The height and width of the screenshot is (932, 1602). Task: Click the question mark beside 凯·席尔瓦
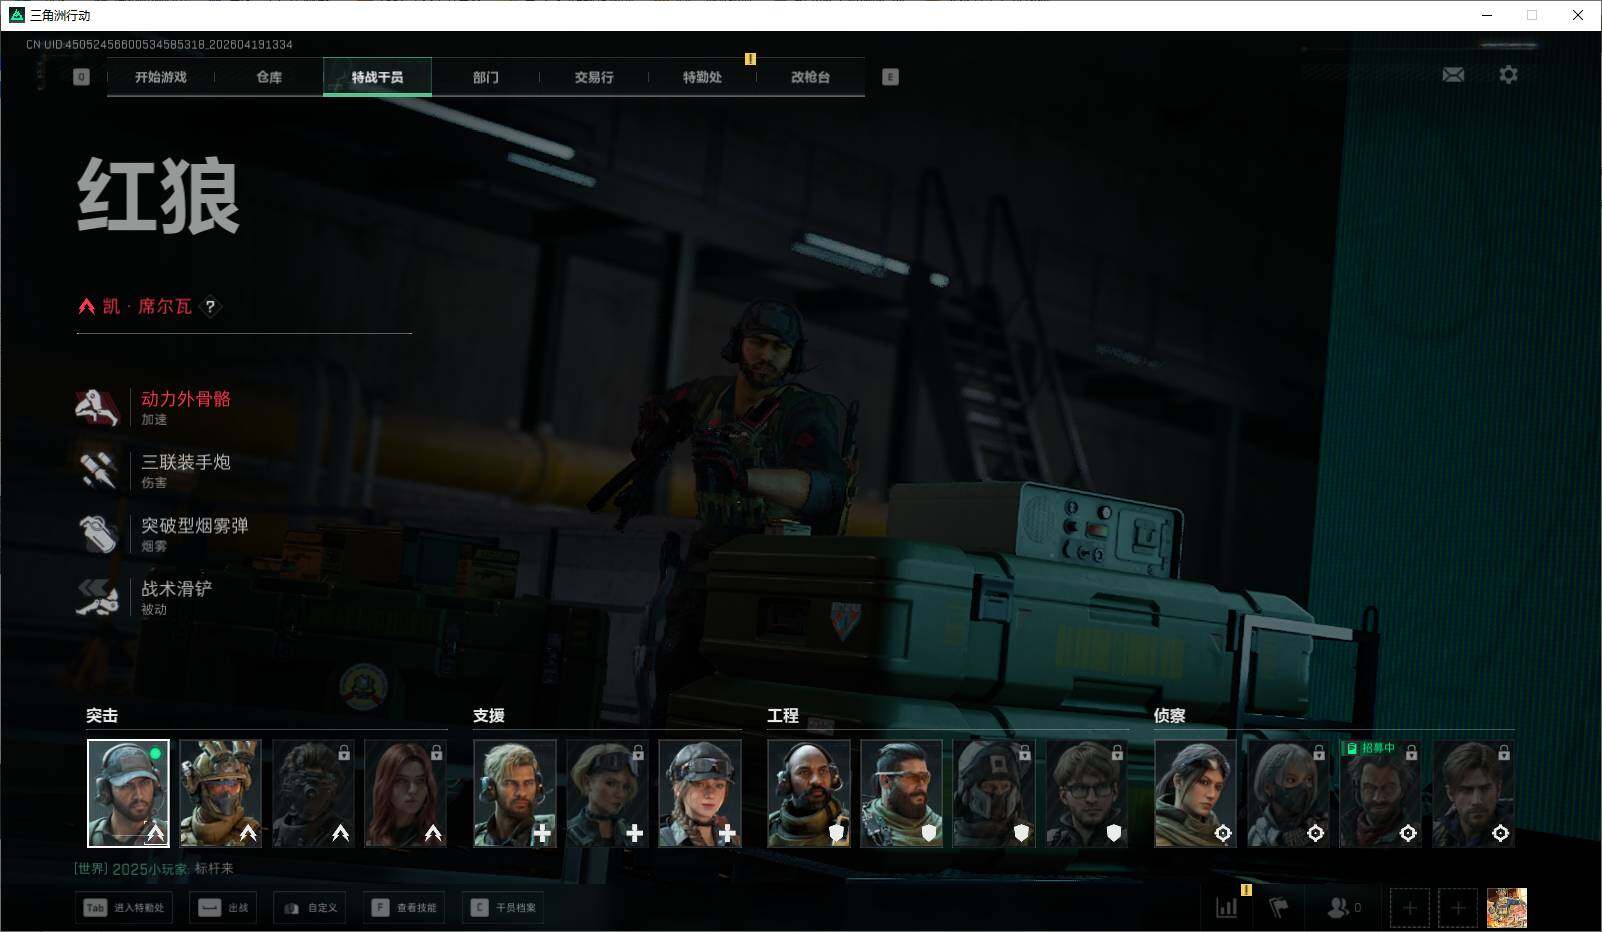210,307
